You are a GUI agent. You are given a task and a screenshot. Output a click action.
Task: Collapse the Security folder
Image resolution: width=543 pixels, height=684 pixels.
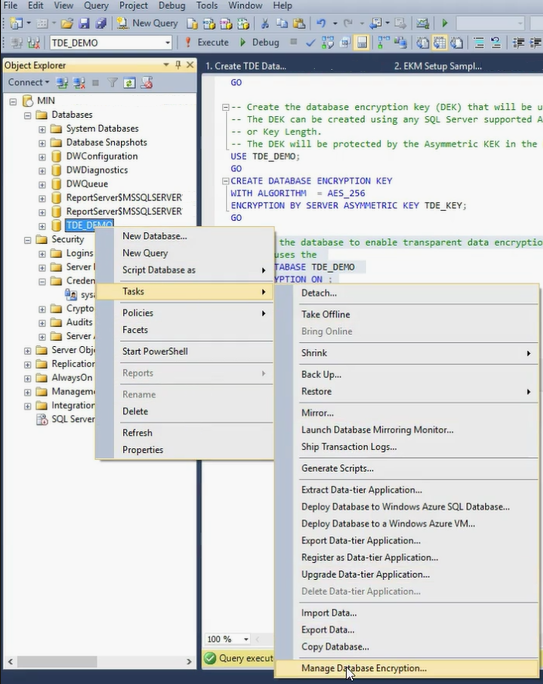27,240
